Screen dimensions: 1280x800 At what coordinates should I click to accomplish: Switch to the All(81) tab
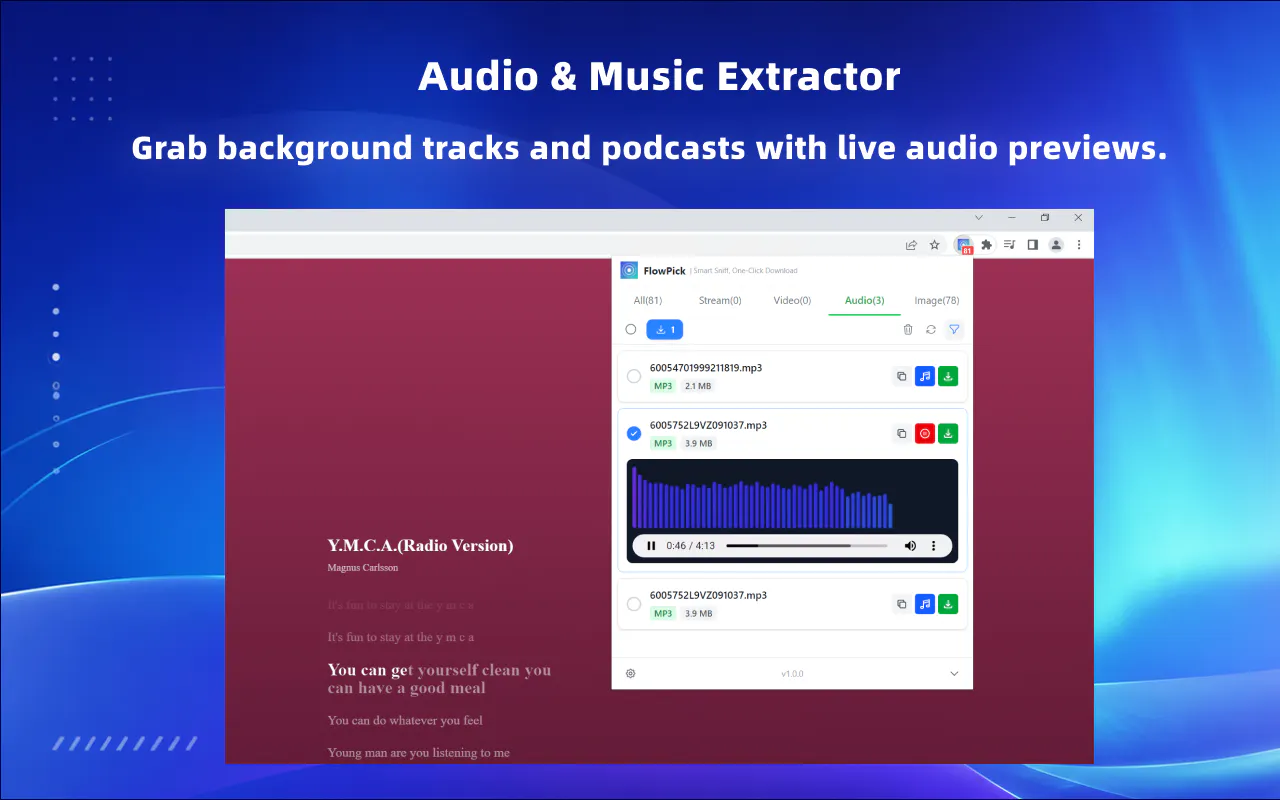(x=648, y=300)
